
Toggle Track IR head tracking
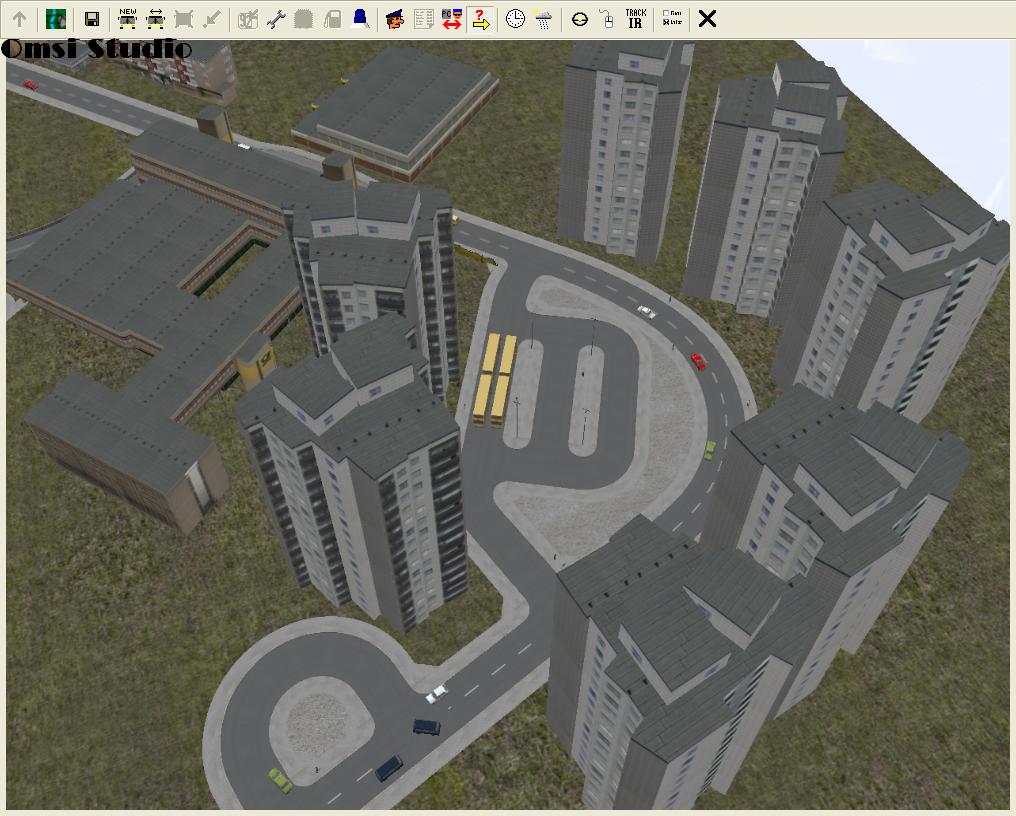point(635,19)
